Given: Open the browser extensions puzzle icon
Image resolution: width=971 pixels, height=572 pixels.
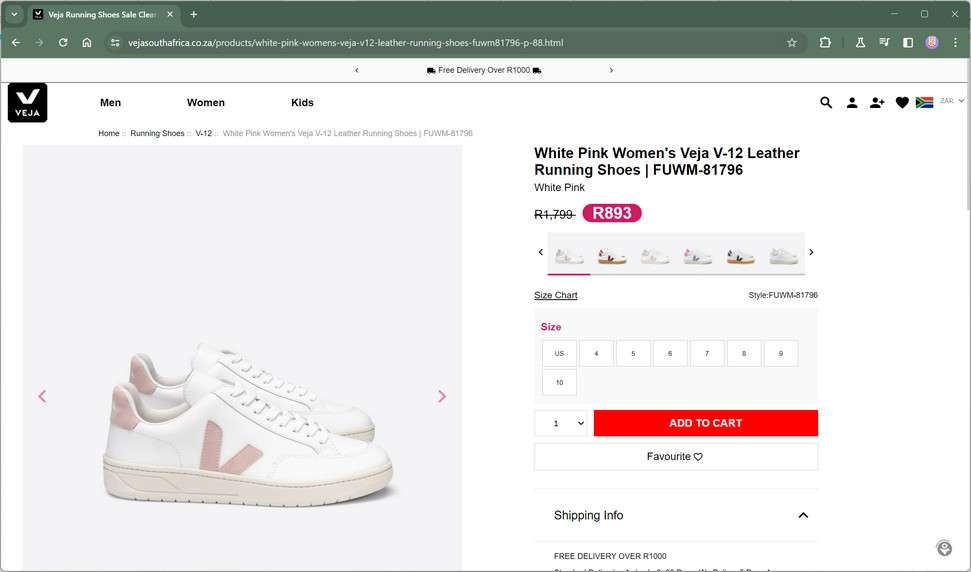Looking at the screenshot, I should tap(825, 43).
